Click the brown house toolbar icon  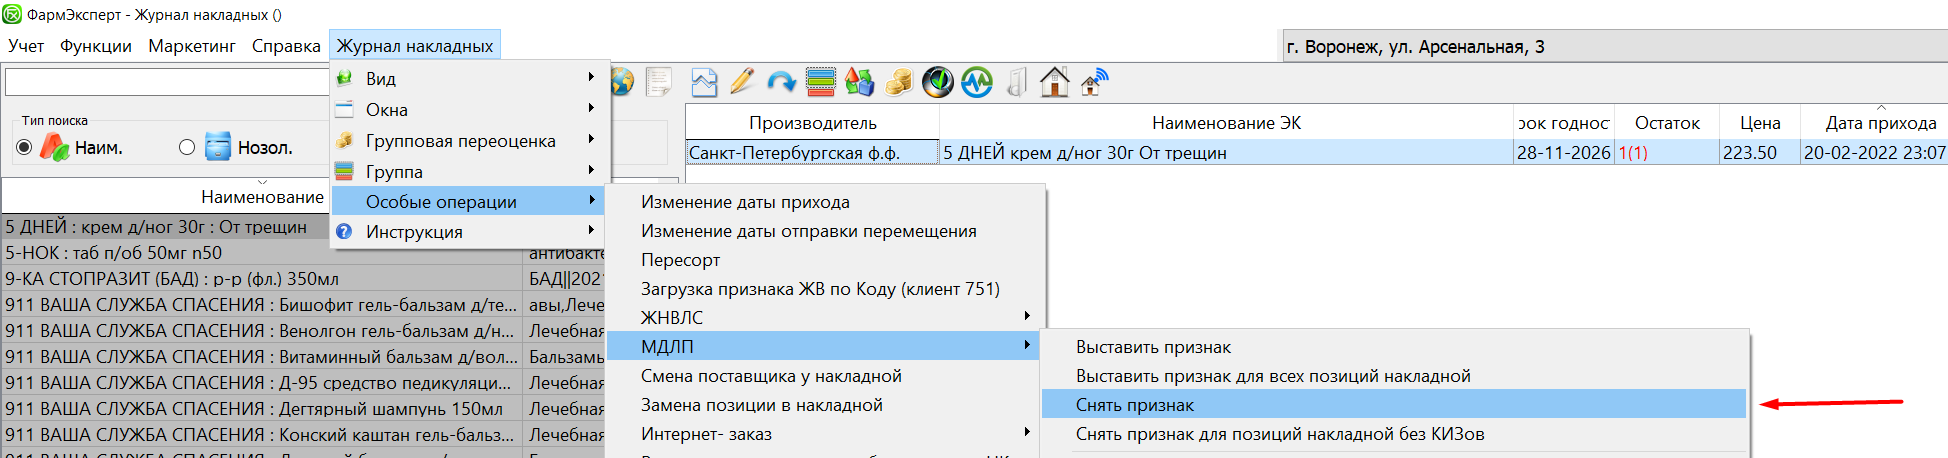pos(1054,82)
